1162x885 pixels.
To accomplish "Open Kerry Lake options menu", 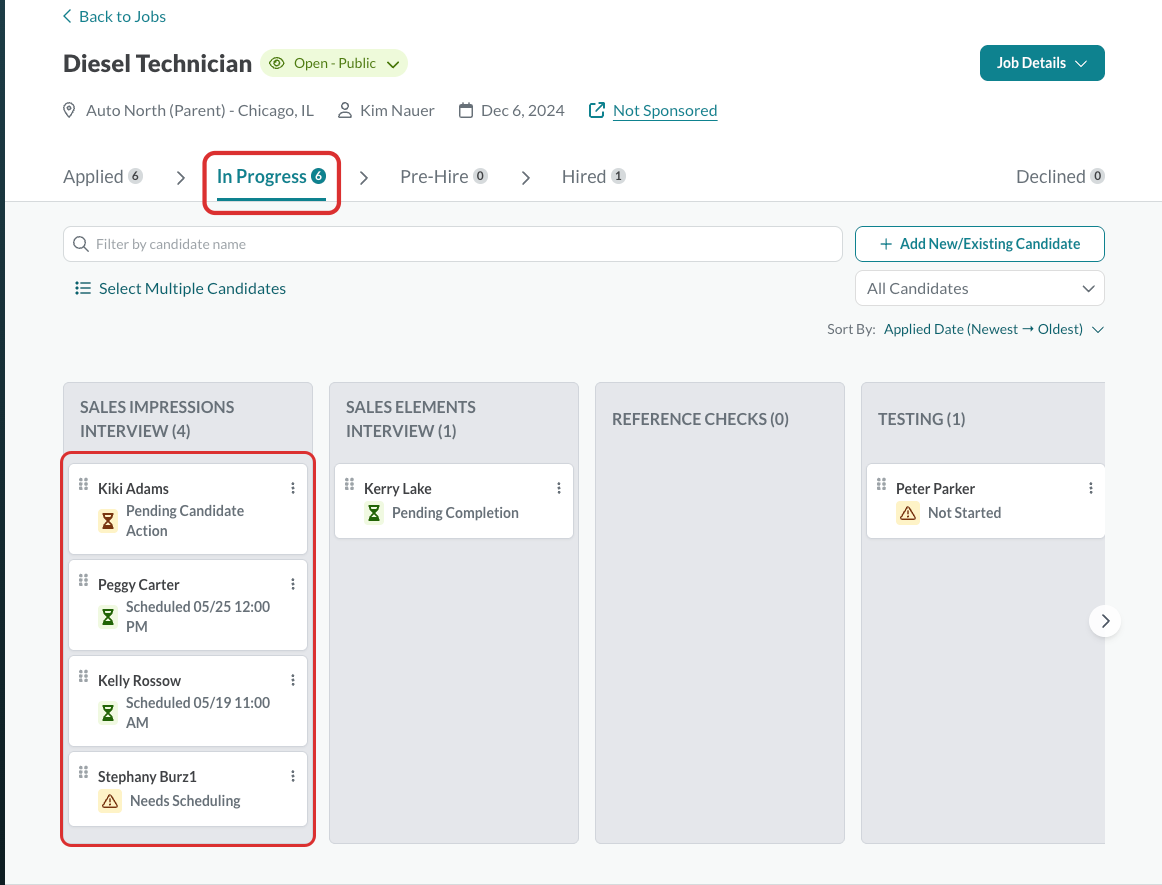I will point(559,488).
